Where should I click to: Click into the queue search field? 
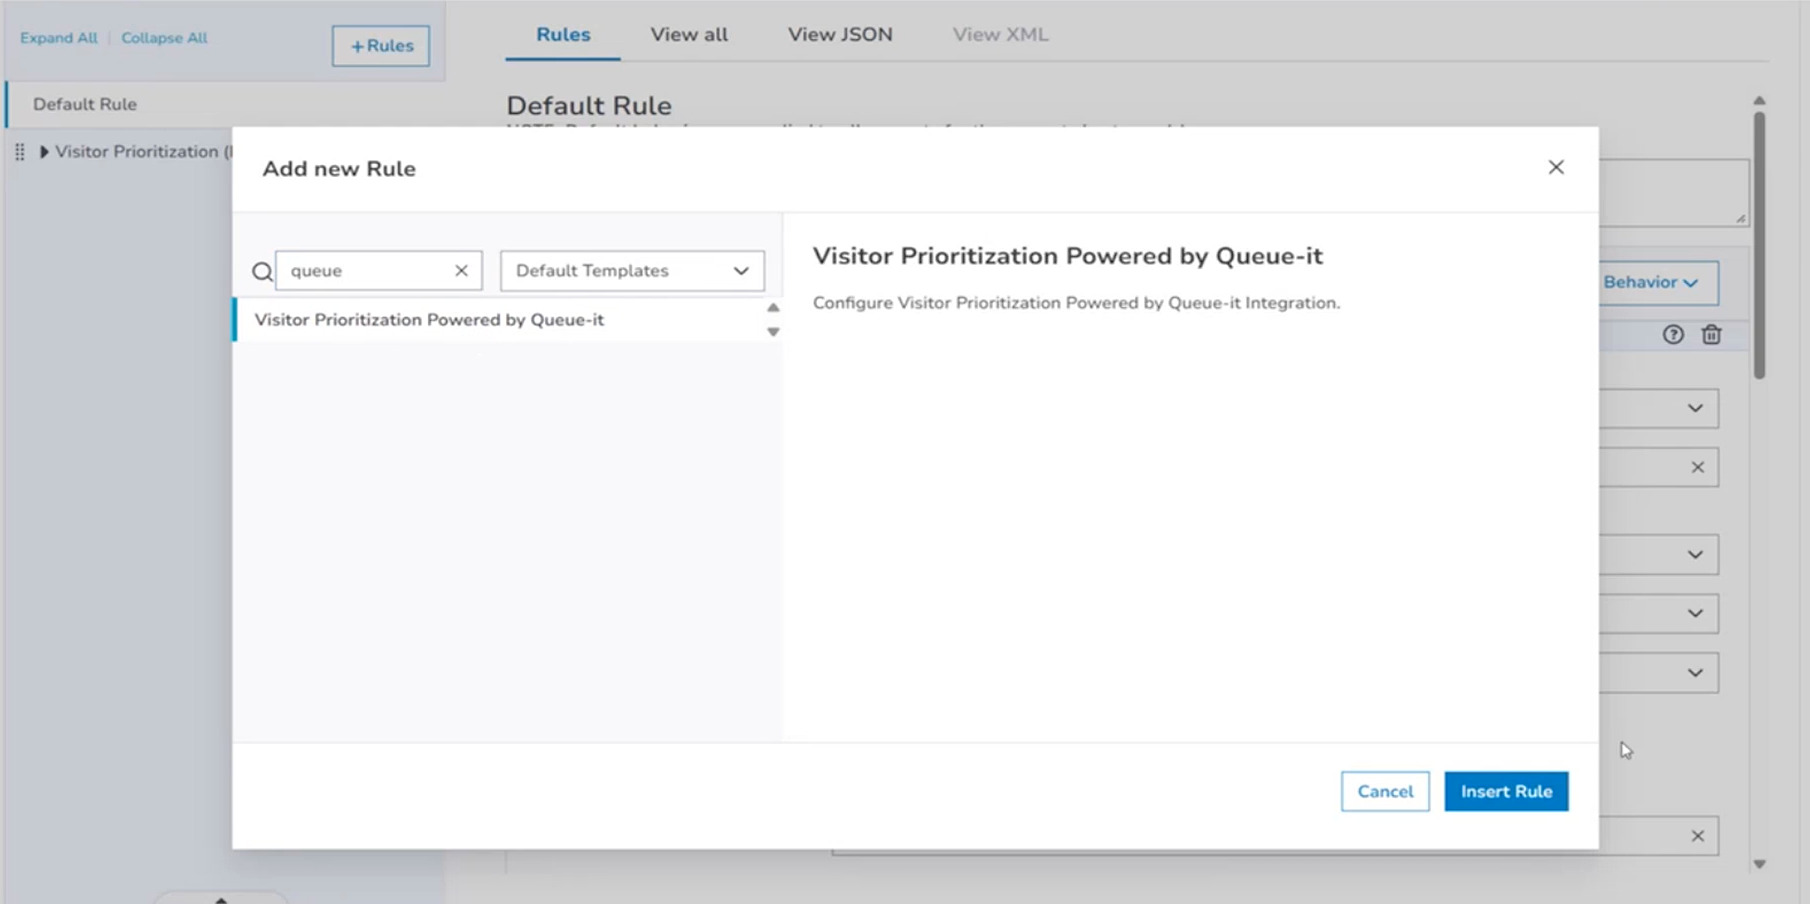coord(378,270)
